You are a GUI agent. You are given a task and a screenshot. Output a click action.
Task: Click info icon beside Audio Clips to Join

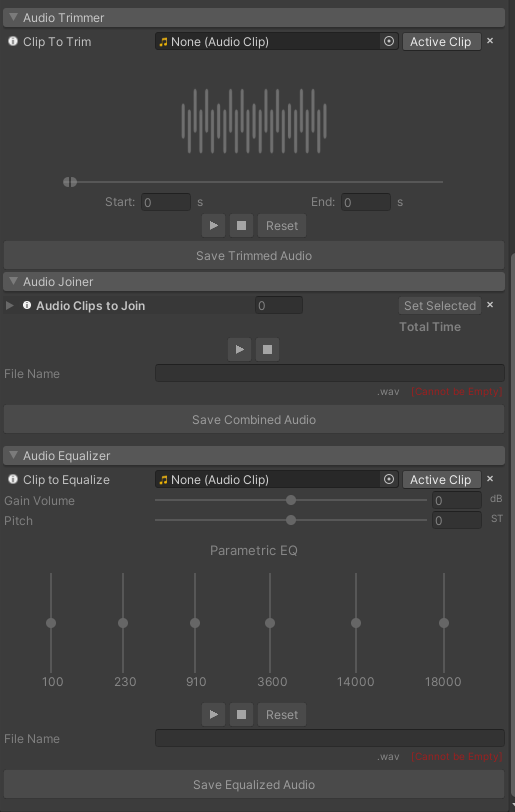click(x=27, y=306)
